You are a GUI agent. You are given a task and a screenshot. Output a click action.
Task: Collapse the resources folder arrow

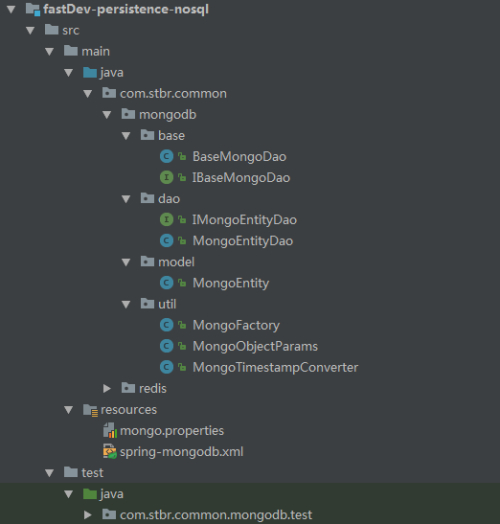[x=69, y=410]
